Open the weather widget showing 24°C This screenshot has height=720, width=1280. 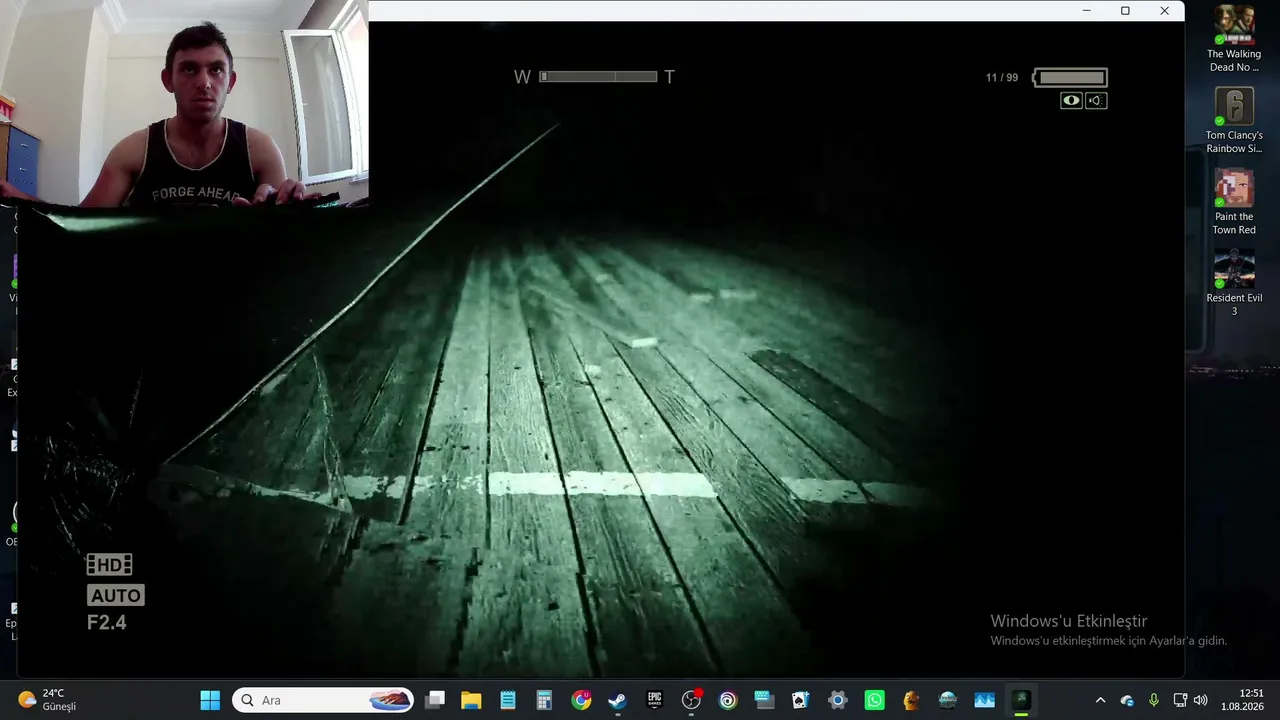48,700
